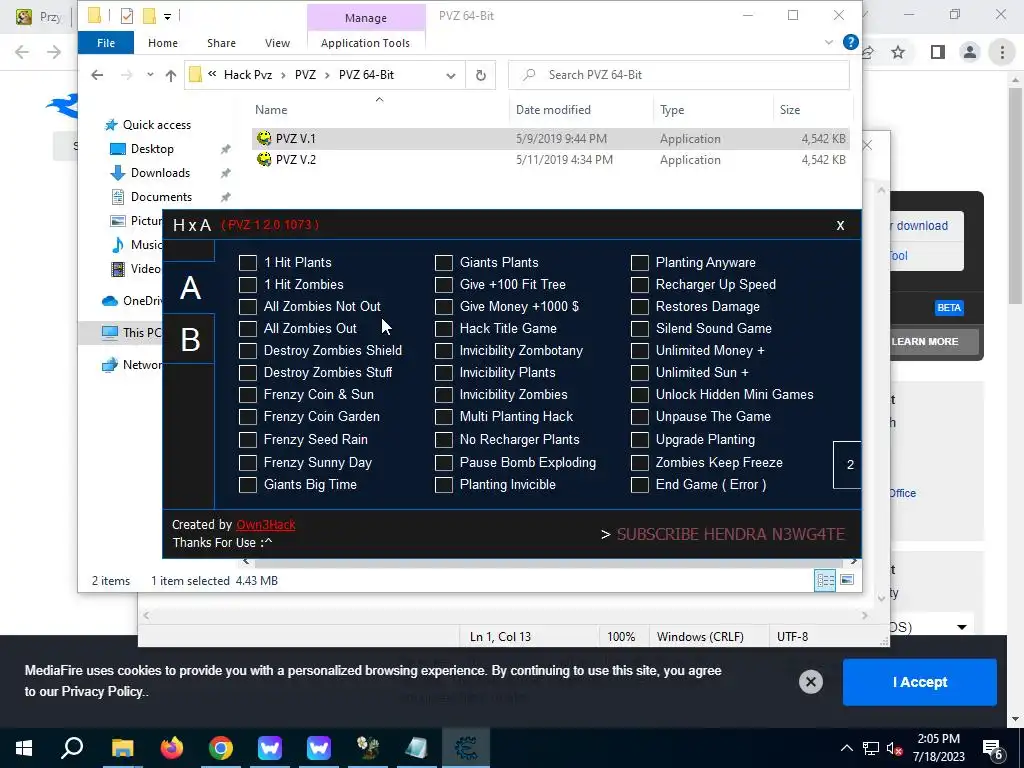Open File Explorer from taskbar
This screenshot has height=768, width=1024.
click(x=122, y=748)
